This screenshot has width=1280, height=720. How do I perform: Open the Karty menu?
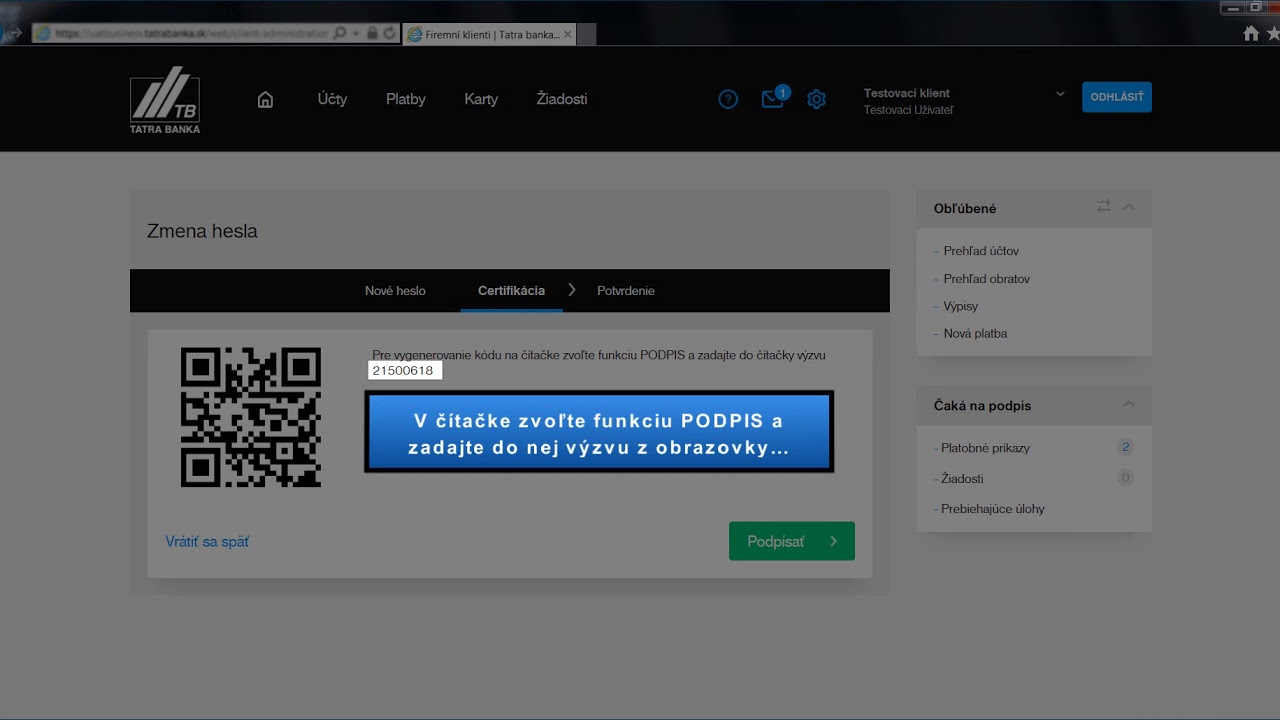coord(481,99)
